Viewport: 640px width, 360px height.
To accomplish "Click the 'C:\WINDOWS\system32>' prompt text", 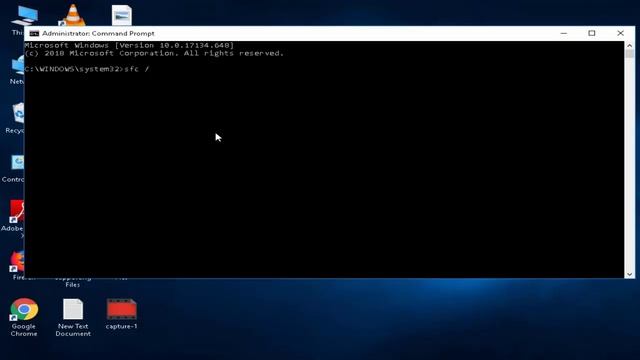I will pyautogui.click(x=74, y=69).
